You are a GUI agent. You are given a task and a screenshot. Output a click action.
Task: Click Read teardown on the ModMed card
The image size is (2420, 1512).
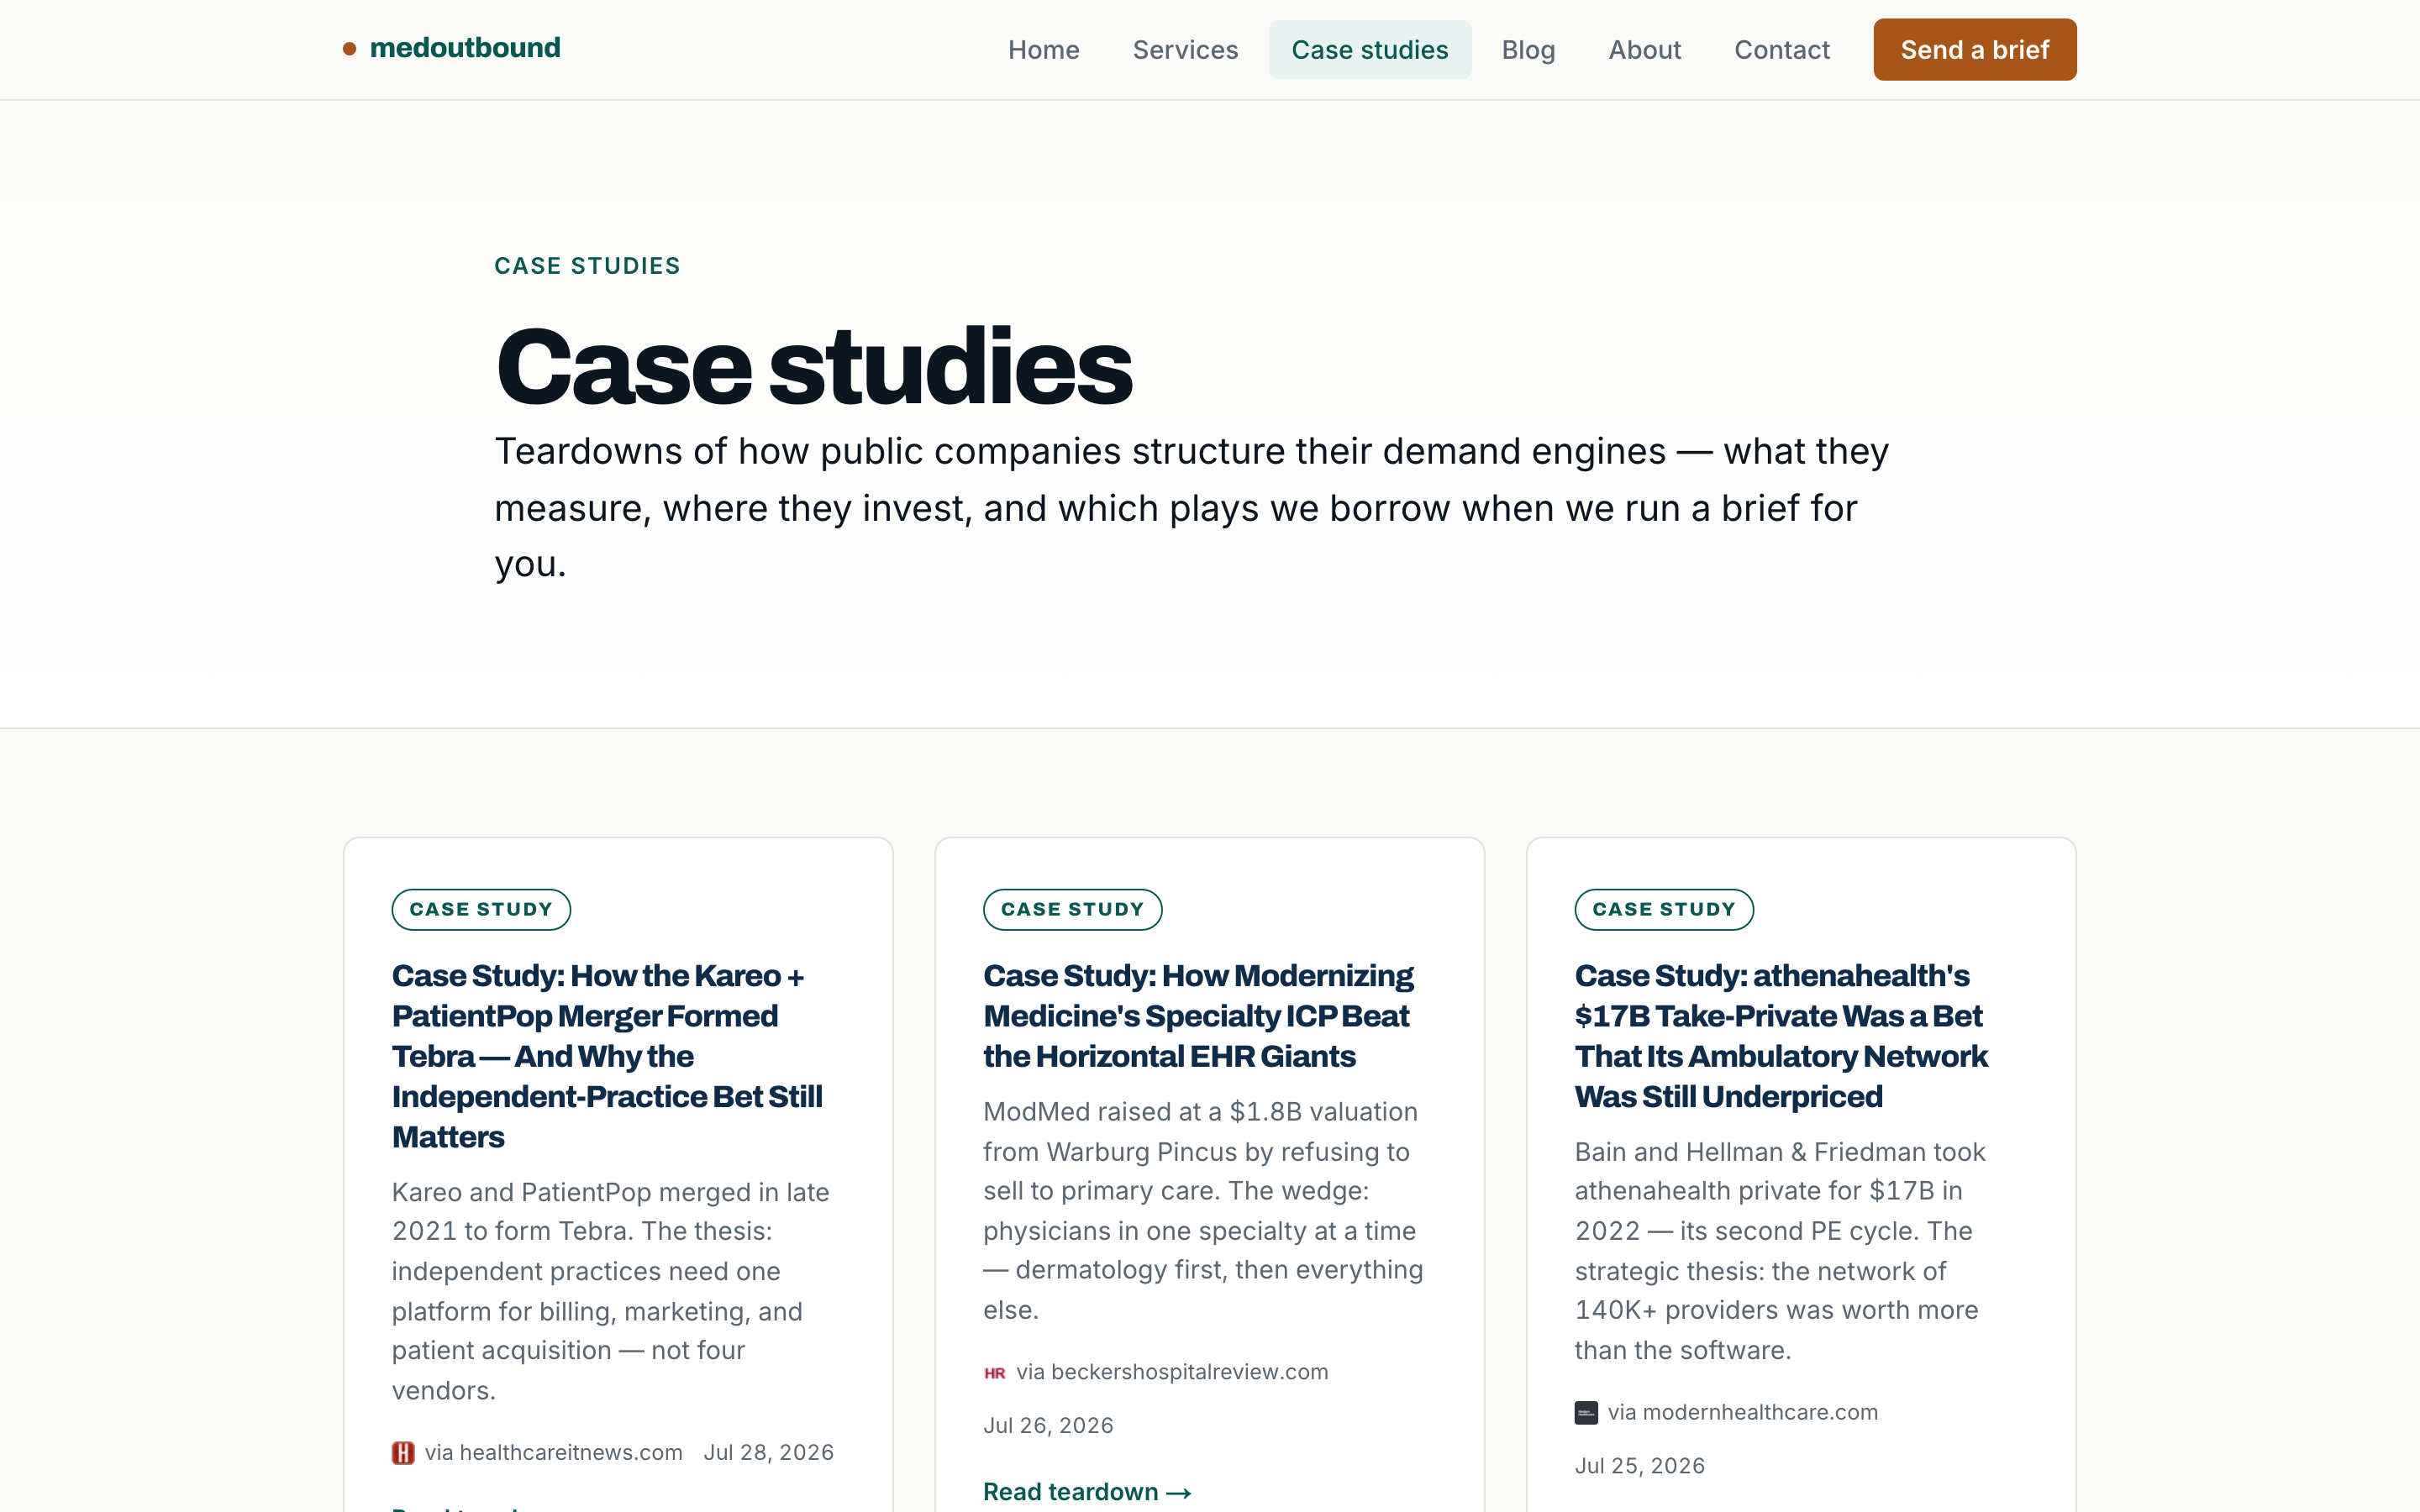1087,1492
